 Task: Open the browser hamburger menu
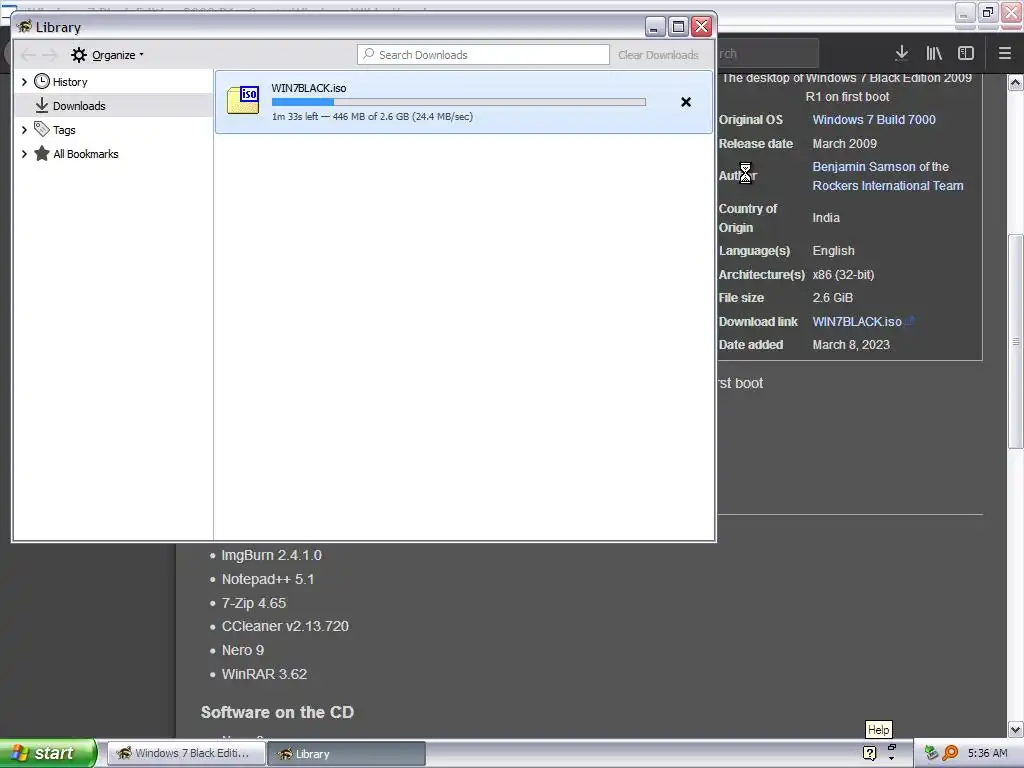[1005, 53]
